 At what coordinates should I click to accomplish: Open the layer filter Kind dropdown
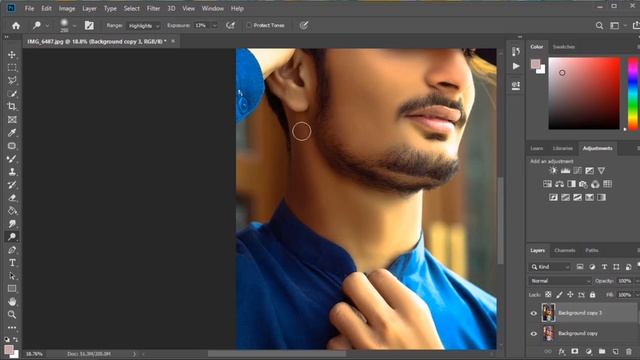click(550, 267)
